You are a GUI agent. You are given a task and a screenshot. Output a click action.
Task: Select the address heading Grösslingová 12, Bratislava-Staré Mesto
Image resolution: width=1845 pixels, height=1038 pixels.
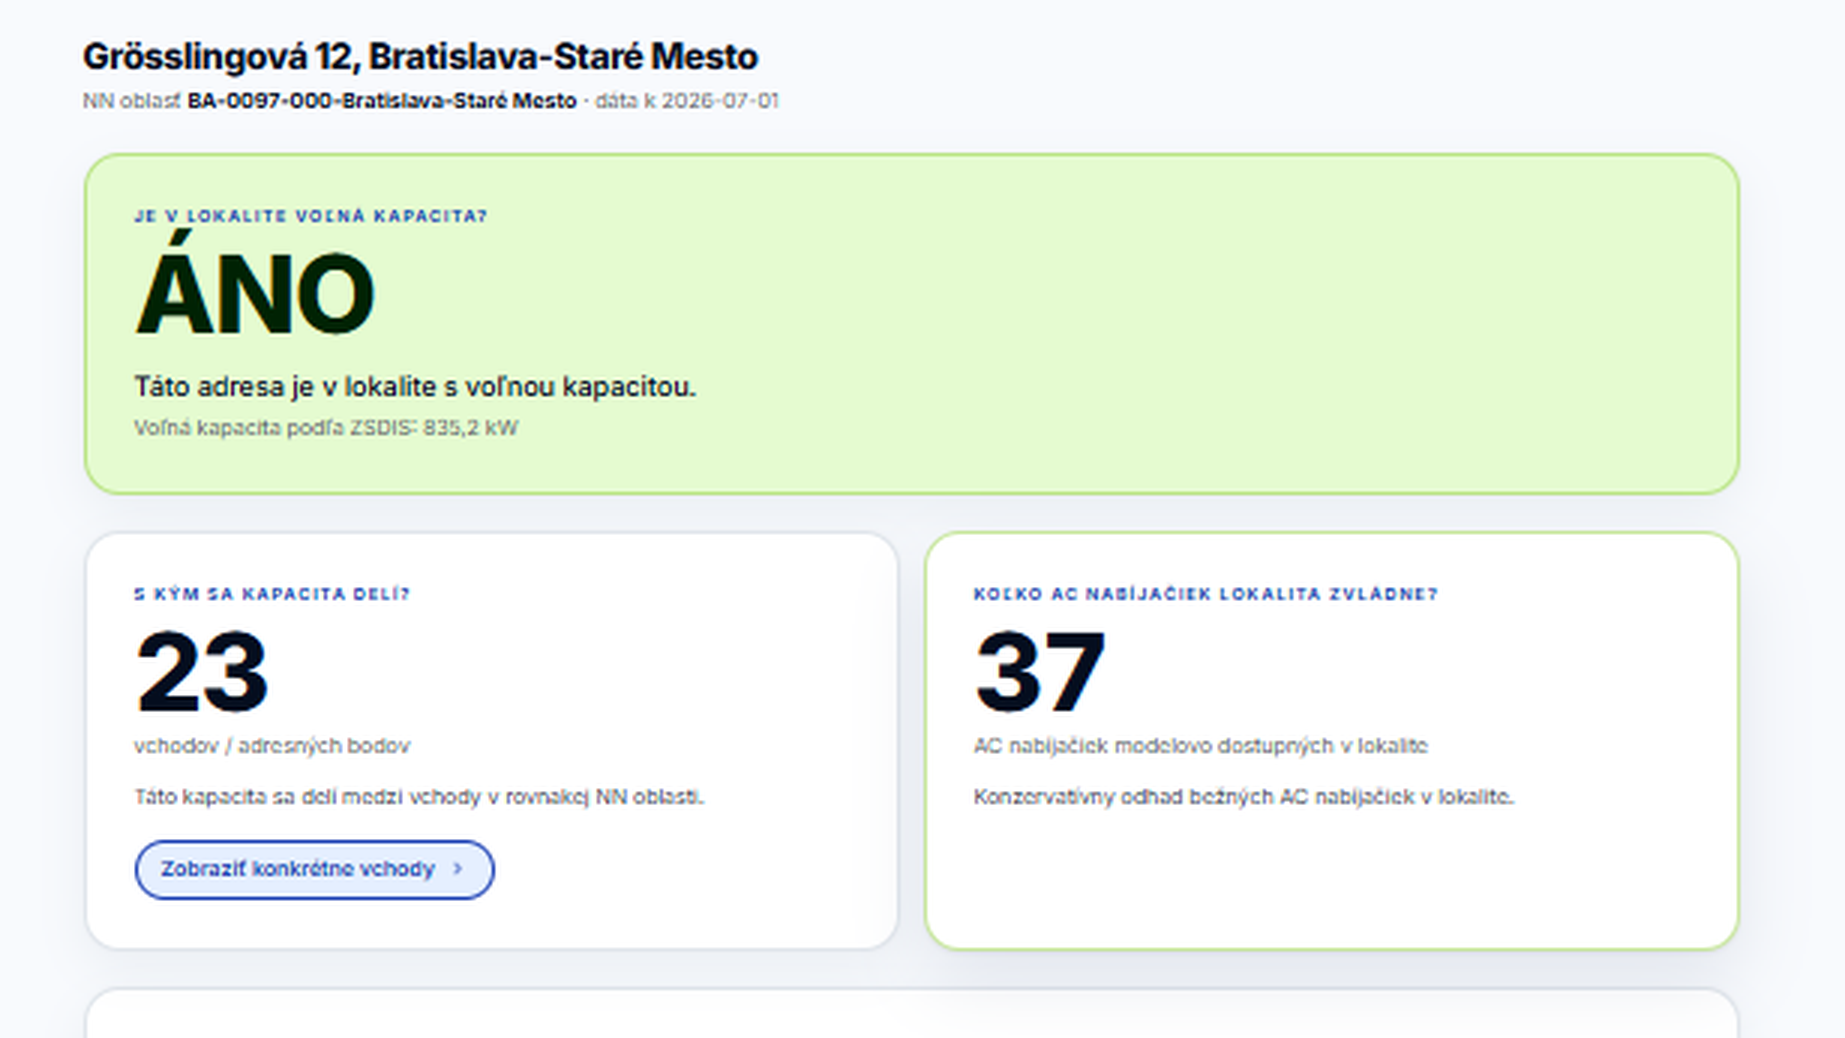coord(420,57)
